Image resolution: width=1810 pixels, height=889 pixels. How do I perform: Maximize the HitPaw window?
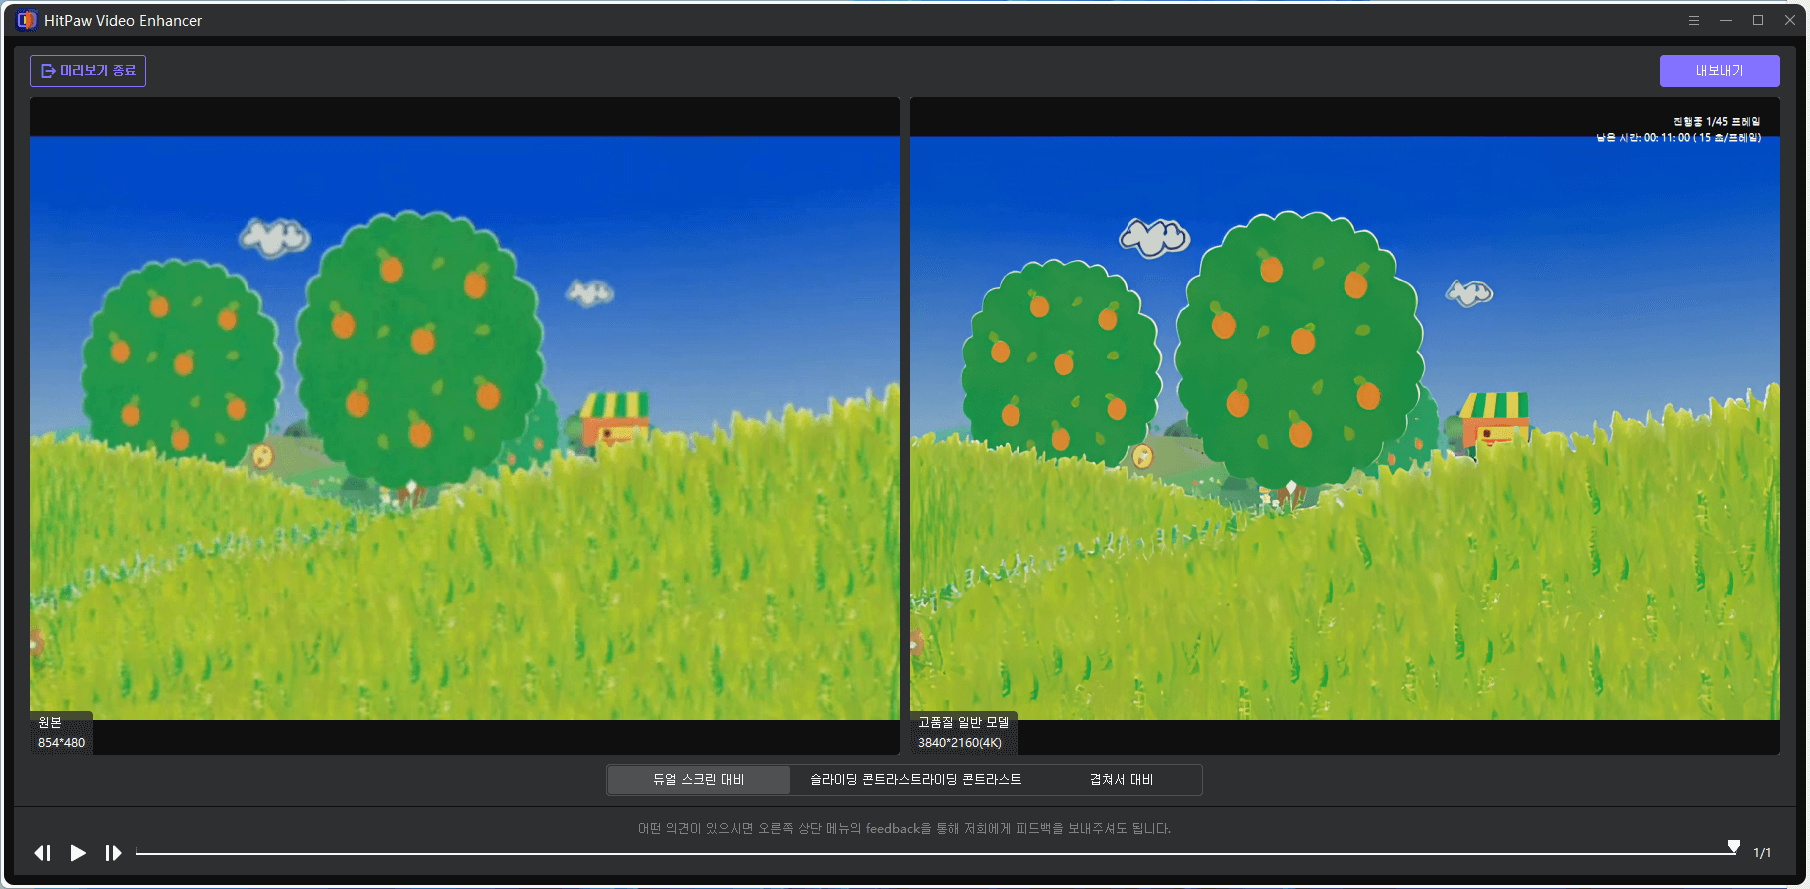coord(1758,20)
